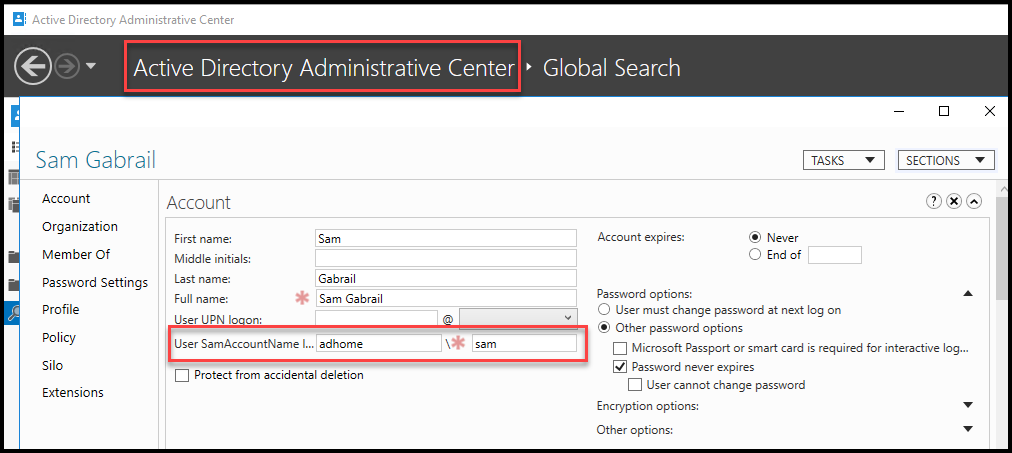1012x453 pixels.
Task: Click the back navigation arrow
Action: point(33,66)
